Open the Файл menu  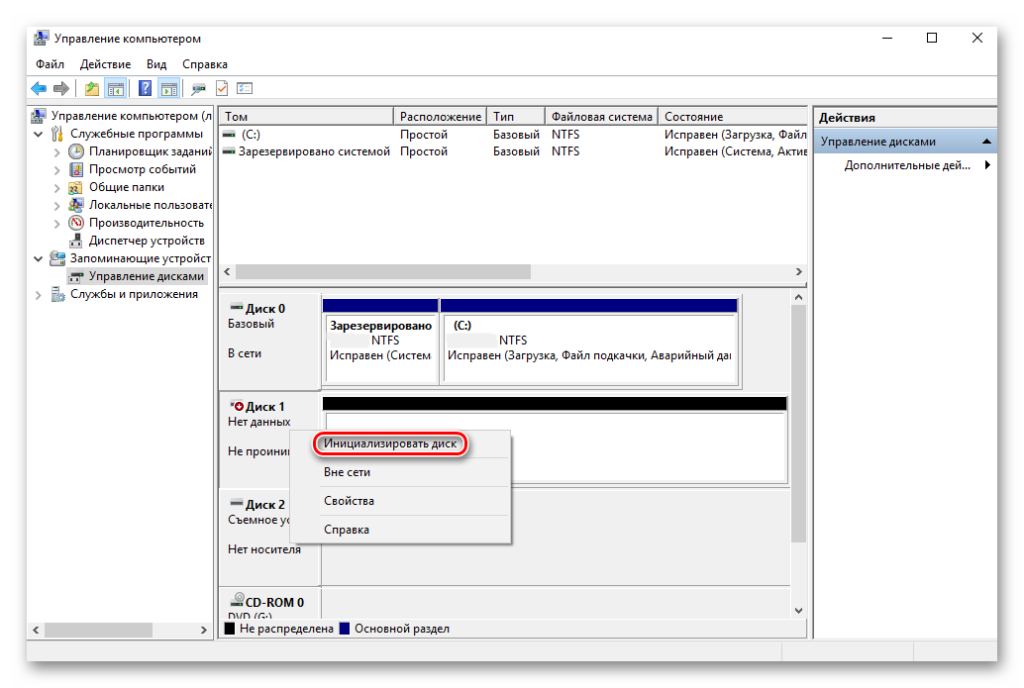click(x=50, y=64)
